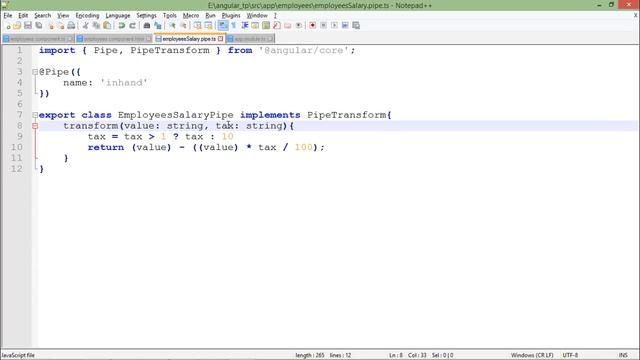Click the Stop Recording macro icon
This screenshot has height=360, width=640.
(x=323, y=26)
